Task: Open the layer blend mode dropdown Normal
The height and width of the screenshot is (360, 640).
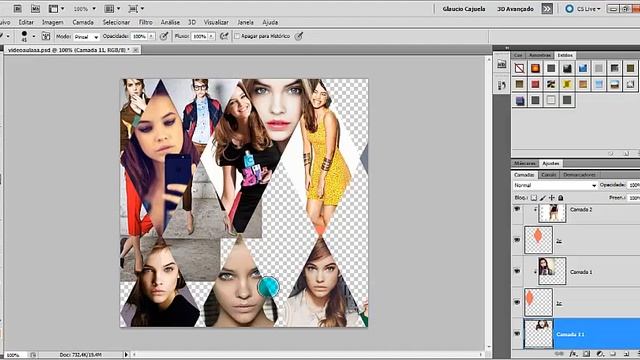Action: click(555, 185)
